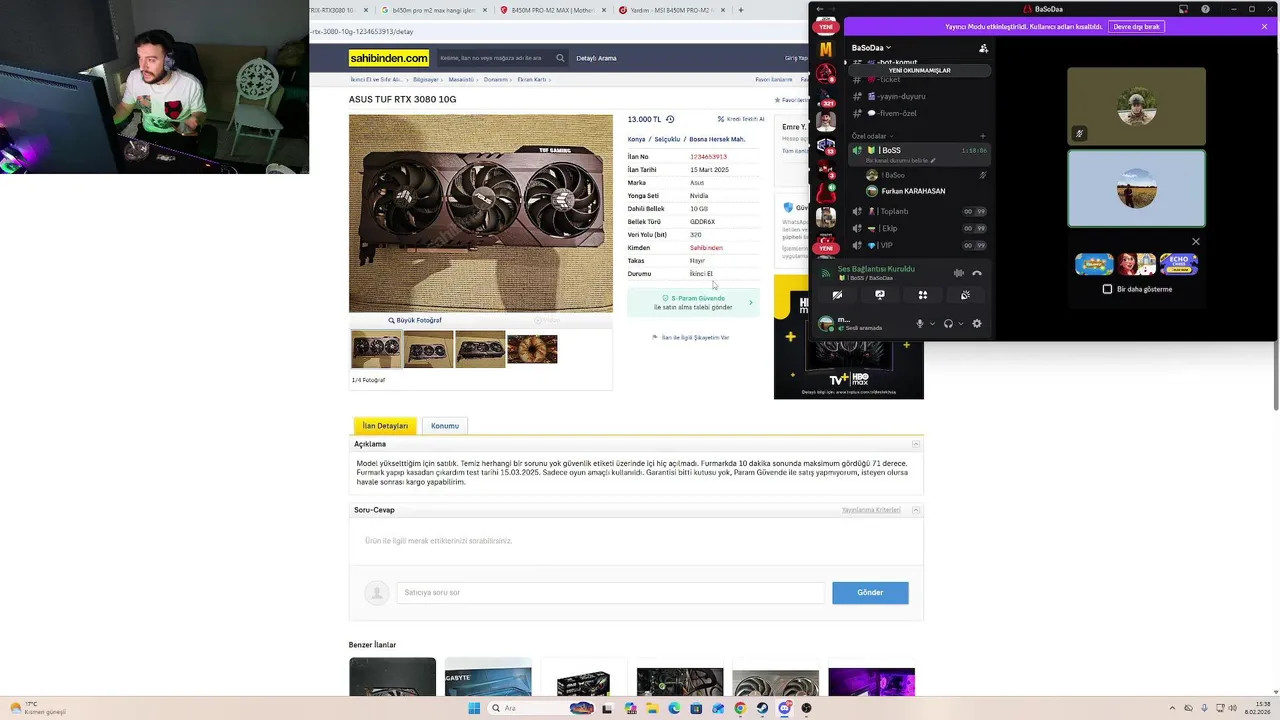
Task: Click the add channel plus in Özel odalar
Action: pyautogui.click(x=983, y=136)
